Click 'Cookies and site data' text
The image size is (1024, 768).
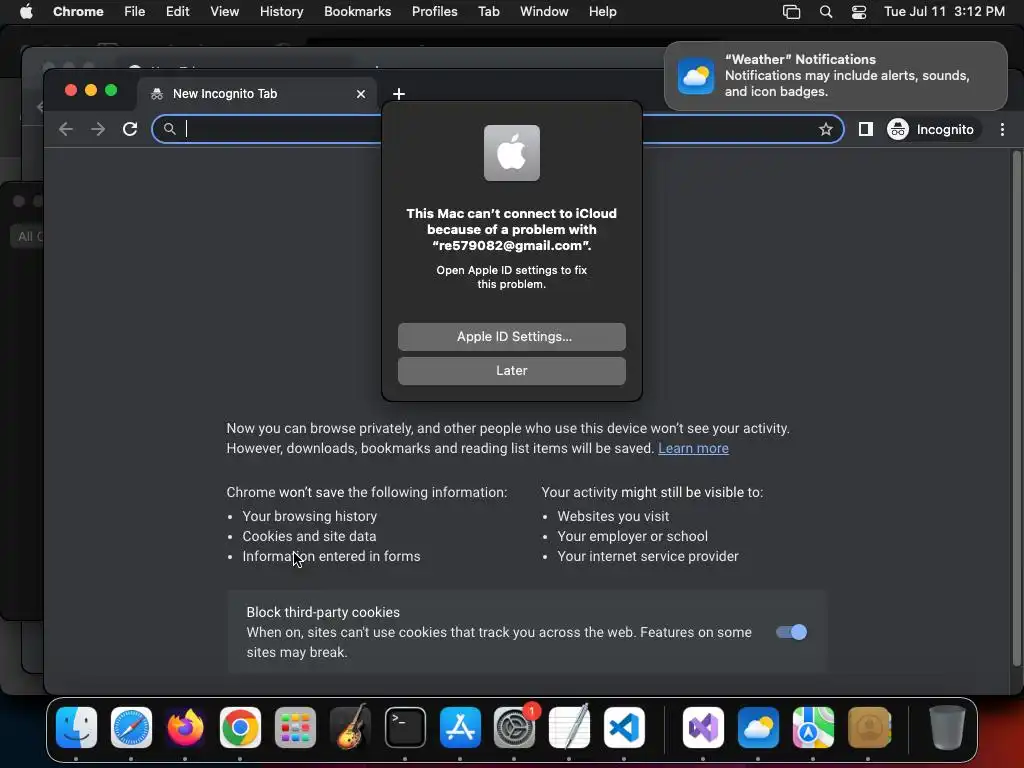[x=309, y=537]
